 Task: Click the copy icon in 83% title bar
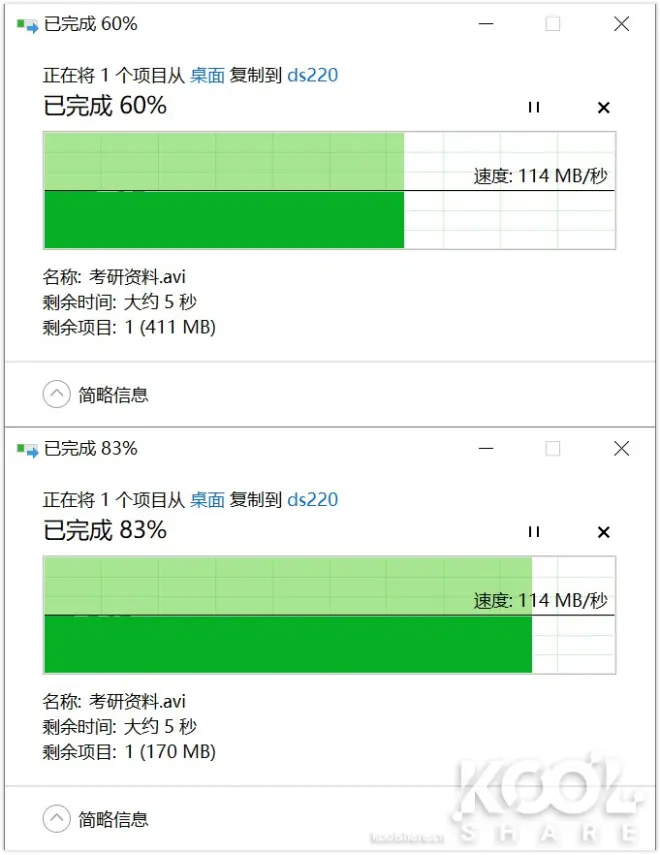pos(27,450)
